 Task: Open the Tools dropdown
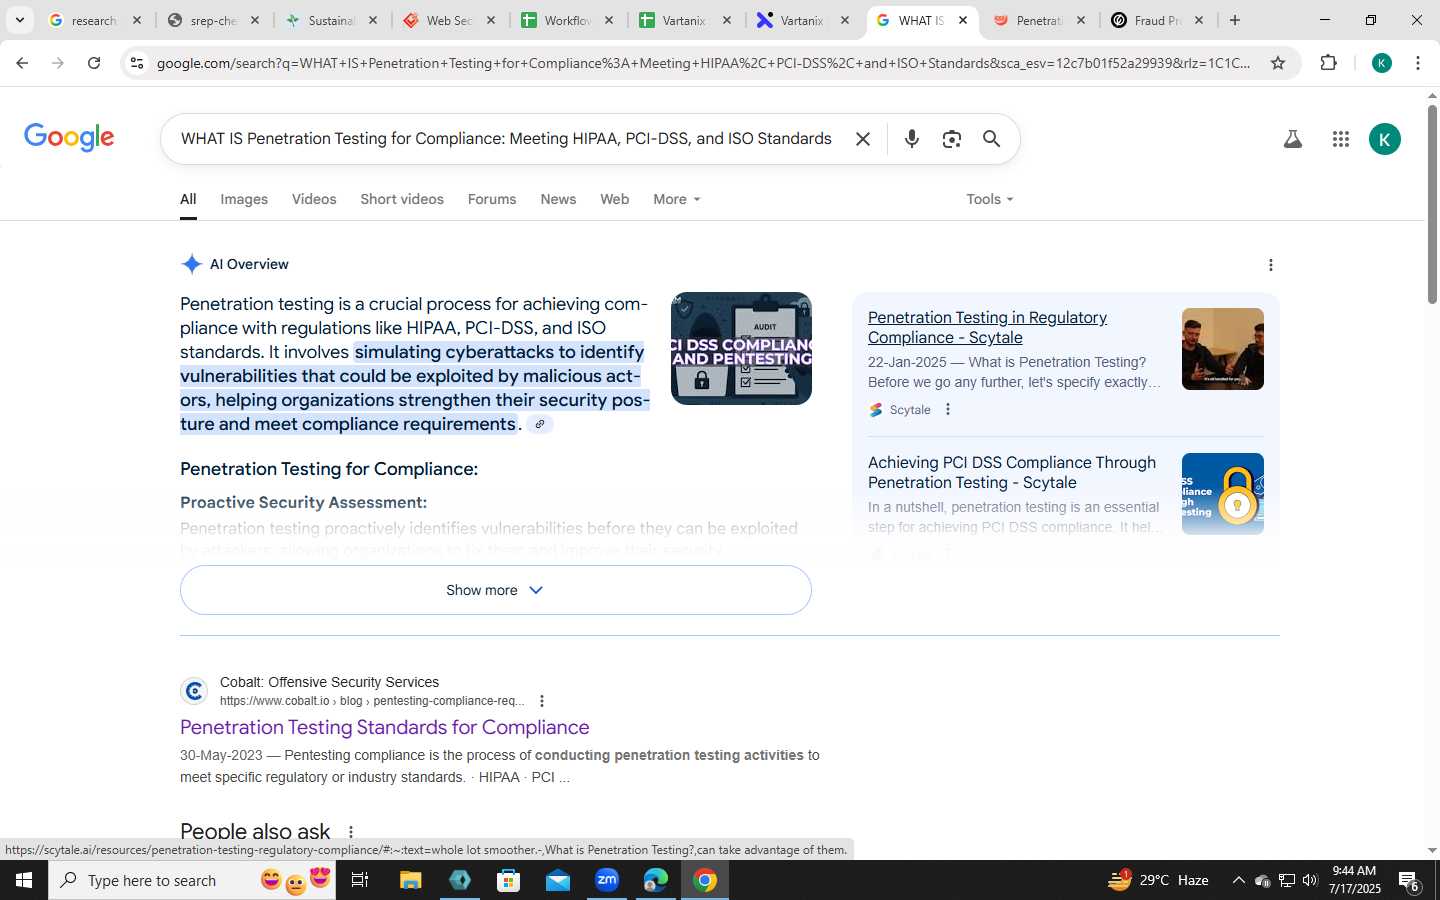[990, 199]
